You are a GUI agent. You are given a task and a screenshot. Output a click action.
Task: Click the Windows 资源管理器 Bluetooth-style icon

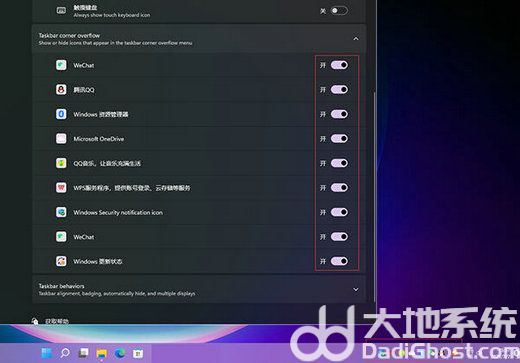(x=61, y=114)
